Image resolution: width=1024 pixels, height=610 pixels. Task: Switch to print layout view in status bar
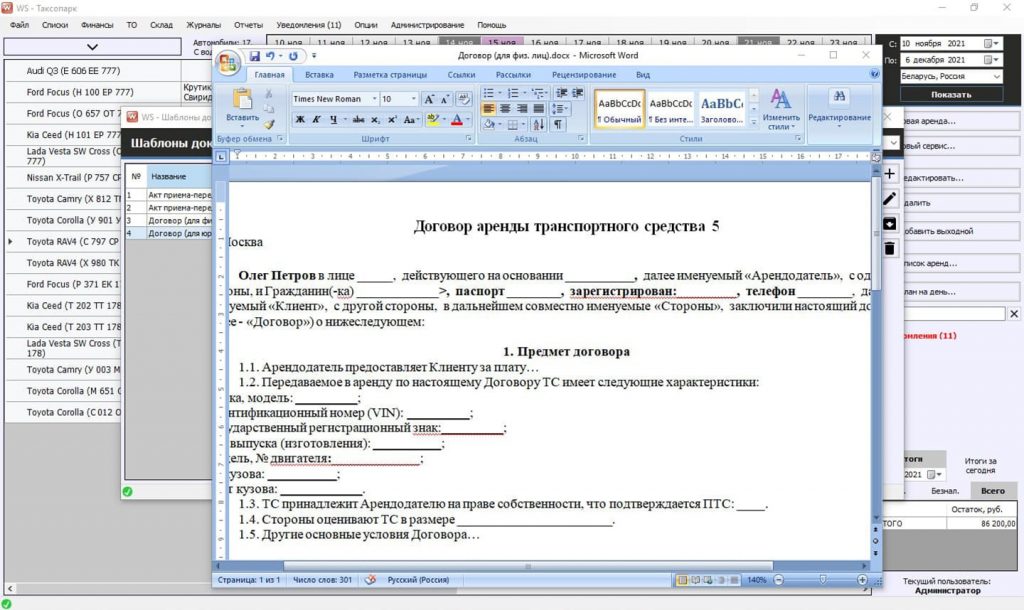(x=682, y=580)
